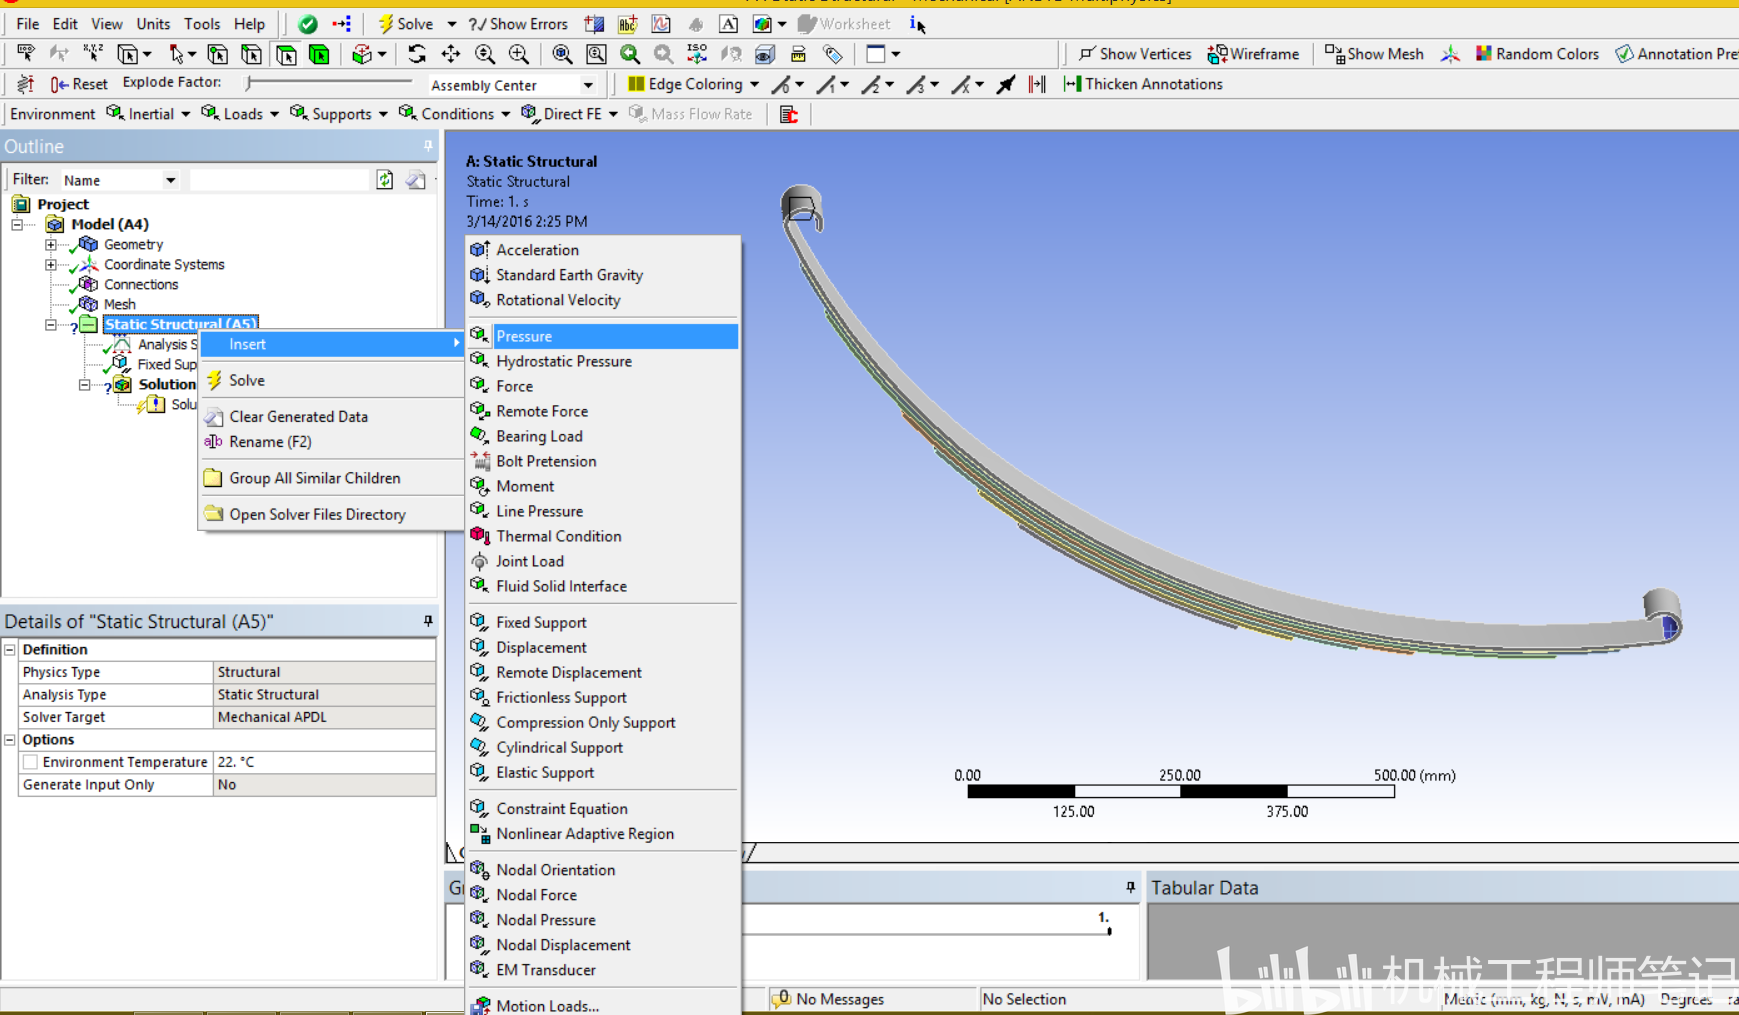The image size is (1739, 1015).
Task: Select Moment in the Insert submenu
Action: [604, 486]
